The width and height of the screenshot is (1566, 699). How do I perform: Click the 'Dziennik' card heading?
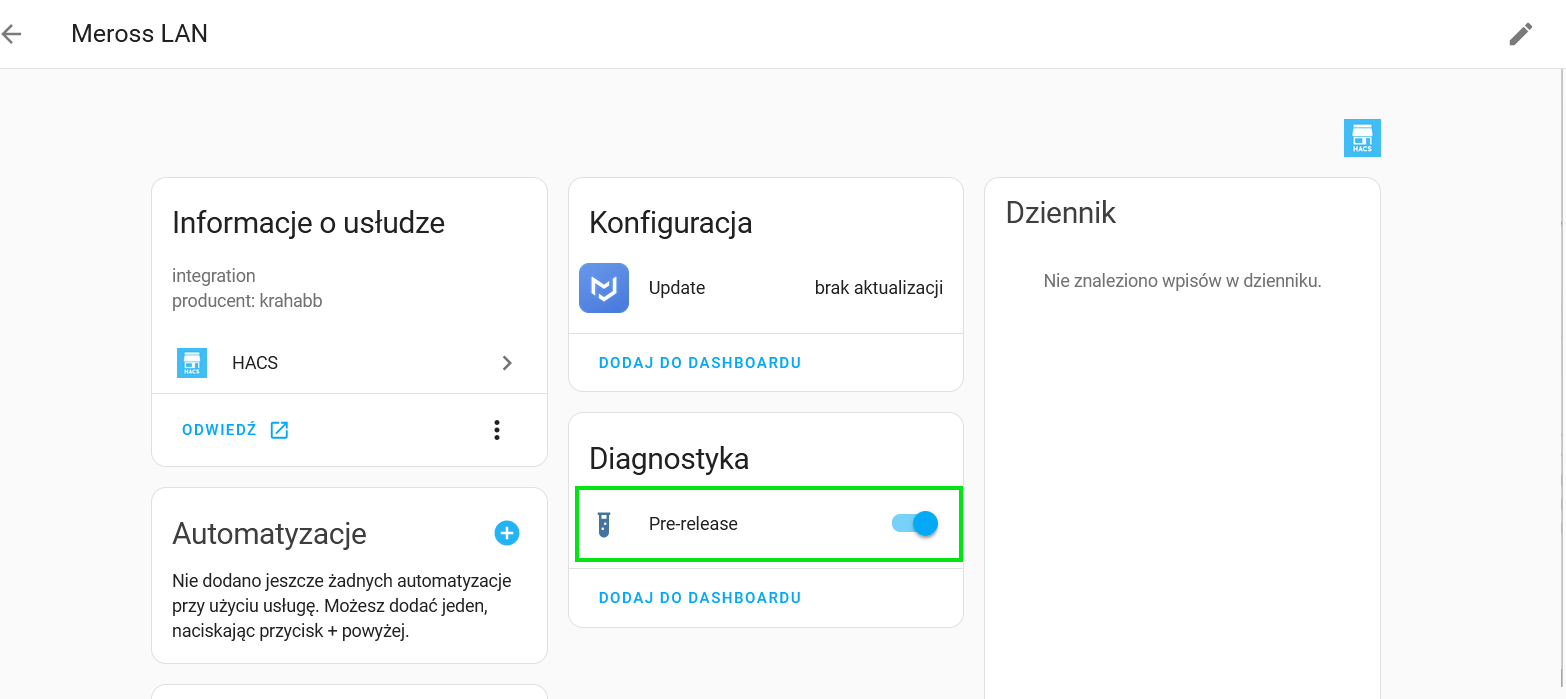pyautogui.click(x=1061, y=213)
